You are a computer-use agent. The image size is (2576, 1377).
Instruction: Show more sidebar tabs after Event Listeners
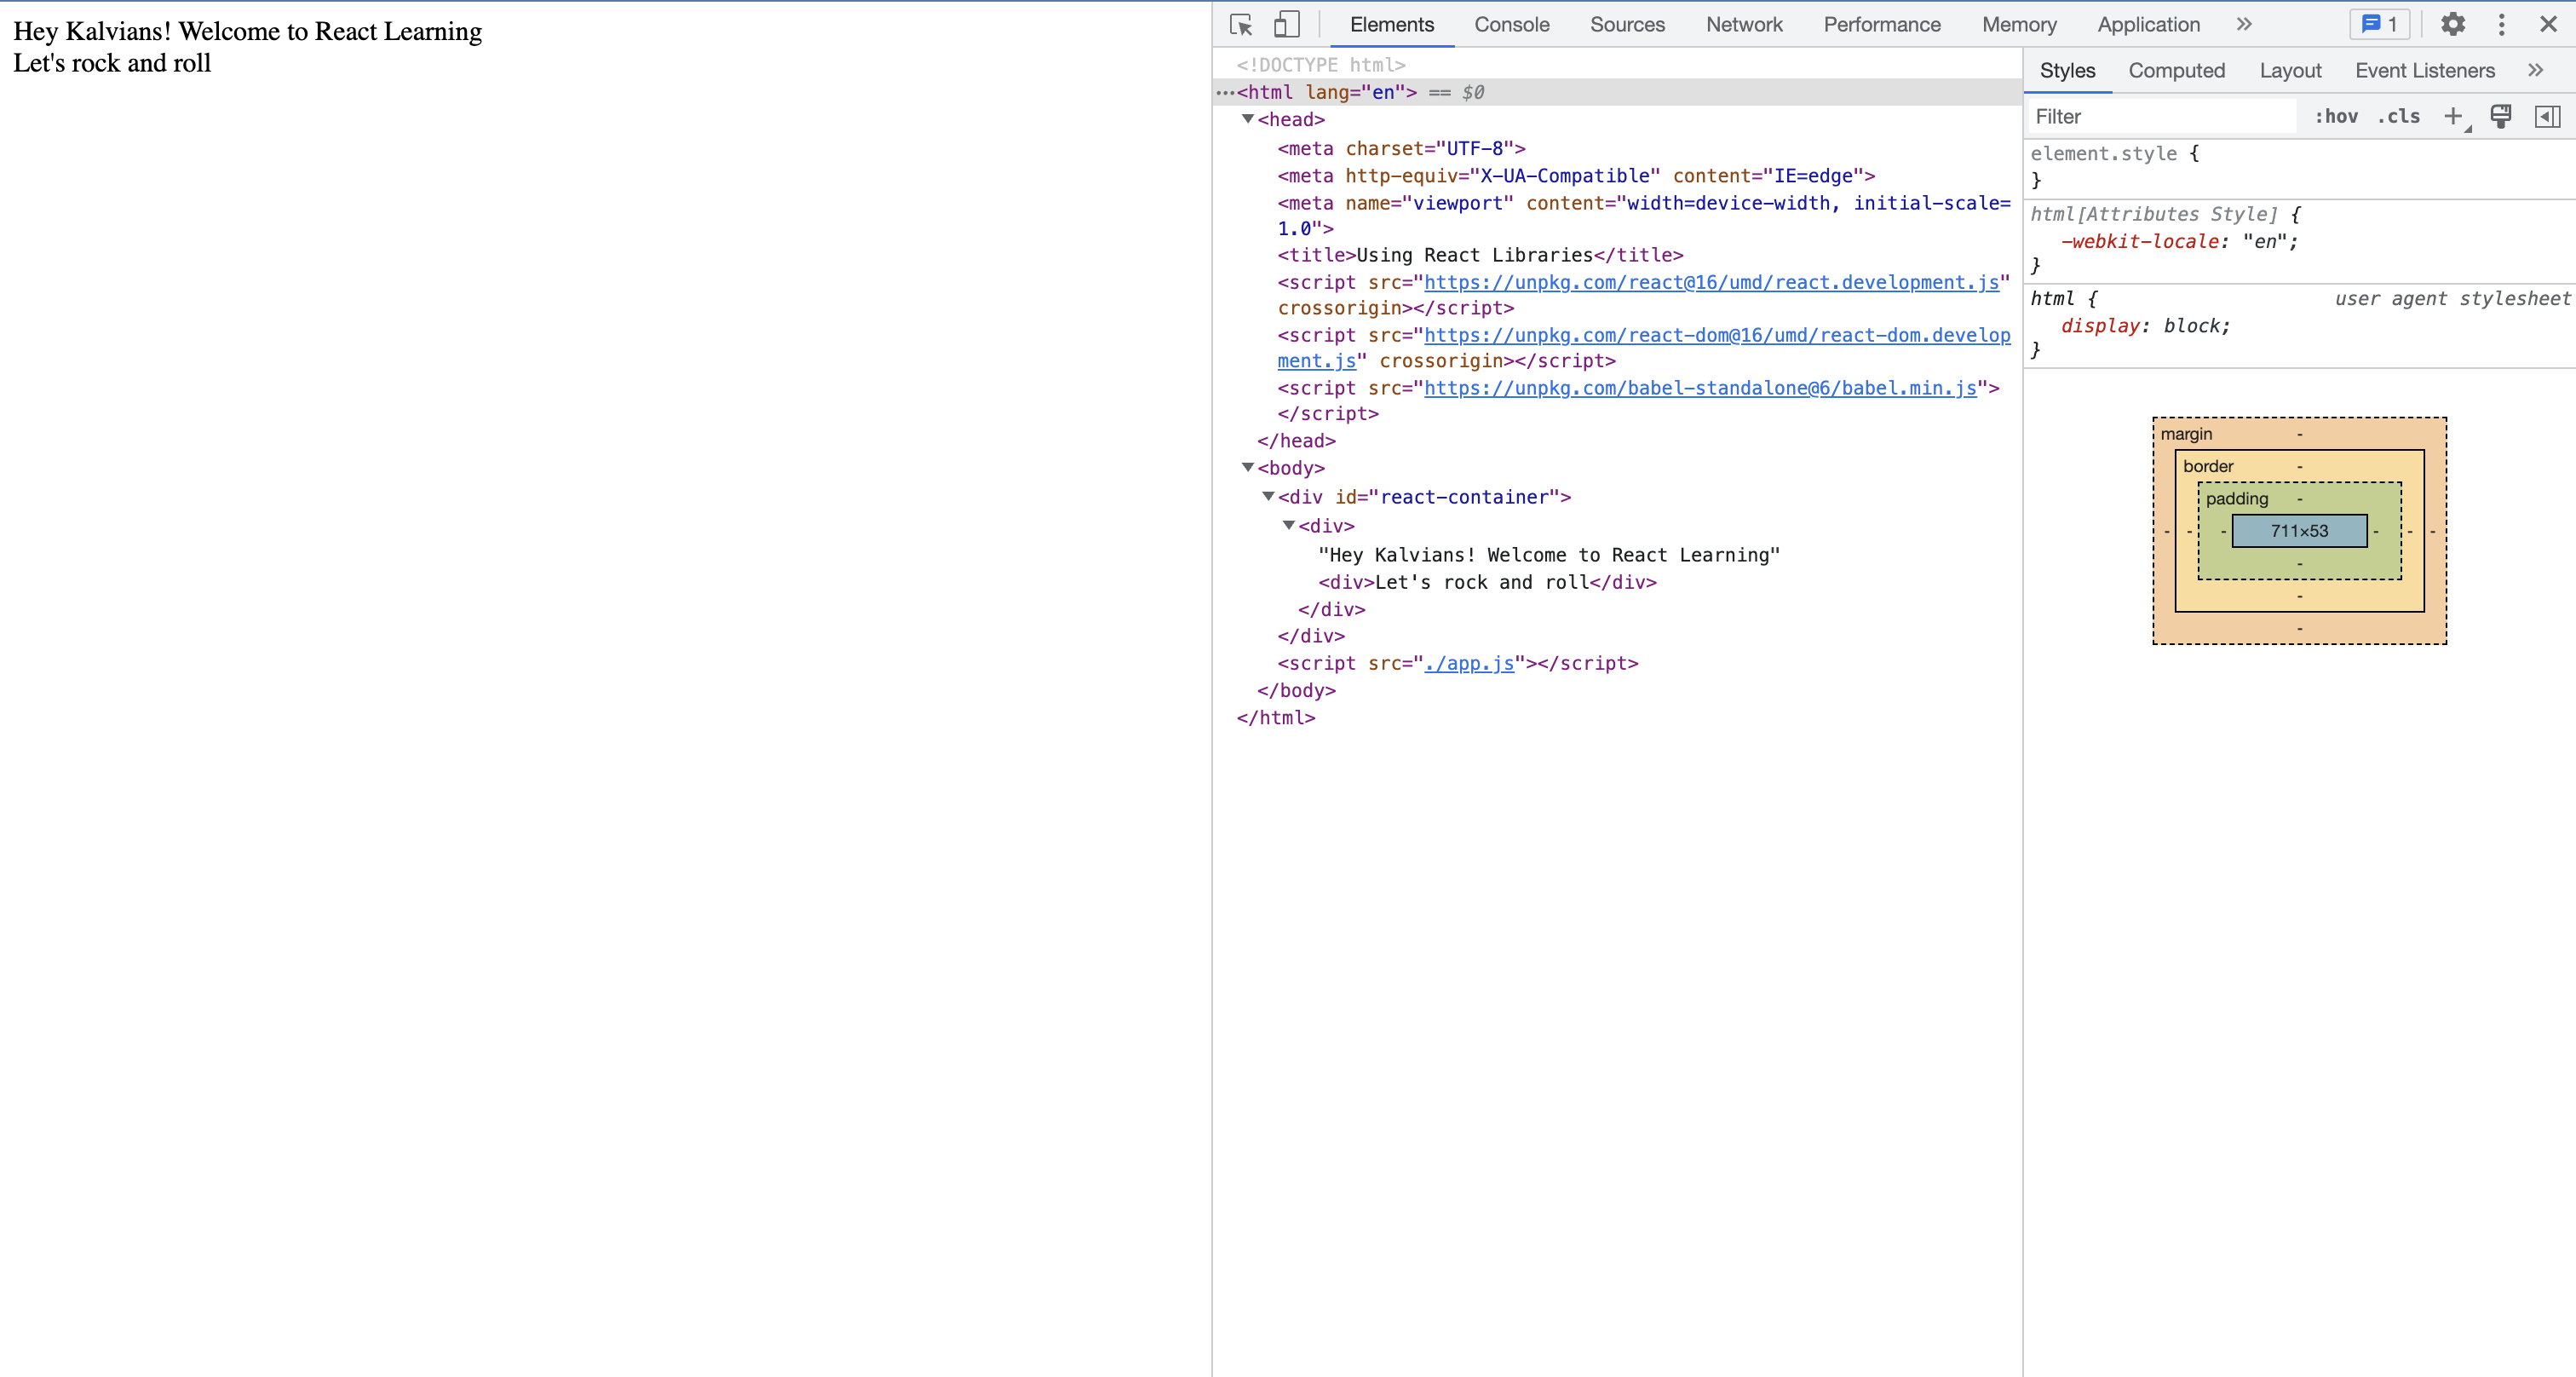point(2535,70)
